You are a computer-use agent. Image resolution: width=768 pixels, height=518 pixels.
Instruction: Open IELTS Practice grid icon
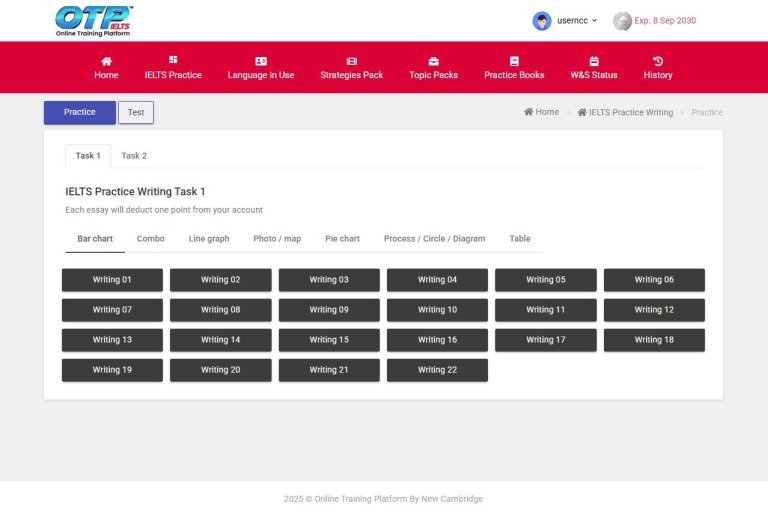(x=173, y=60)
